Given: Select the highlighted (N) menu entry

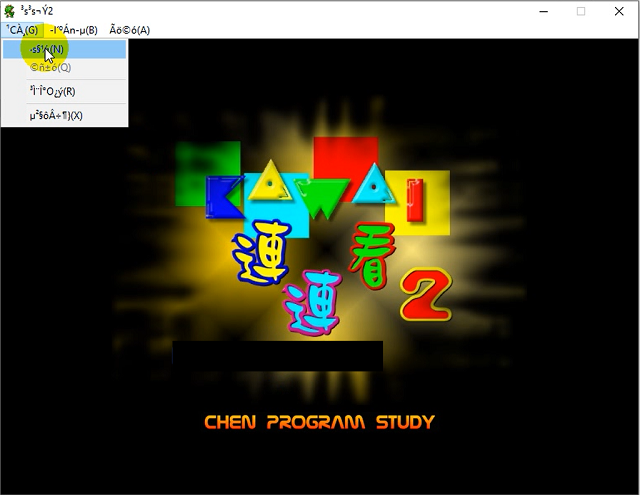Looking at the screenshot, I should point(64,49).
